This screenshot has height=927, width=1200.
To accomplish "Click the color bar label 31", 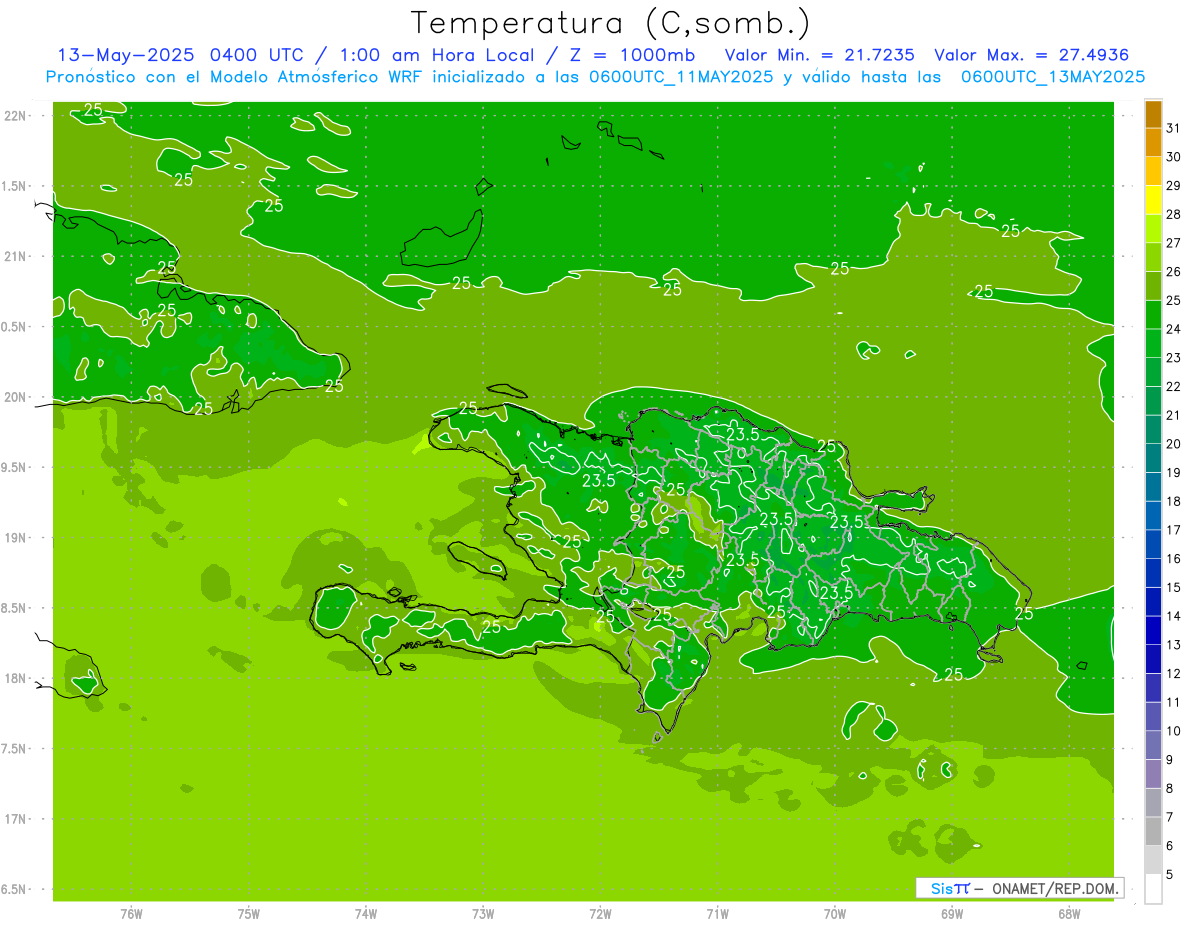I will [x=1173, y=128].
